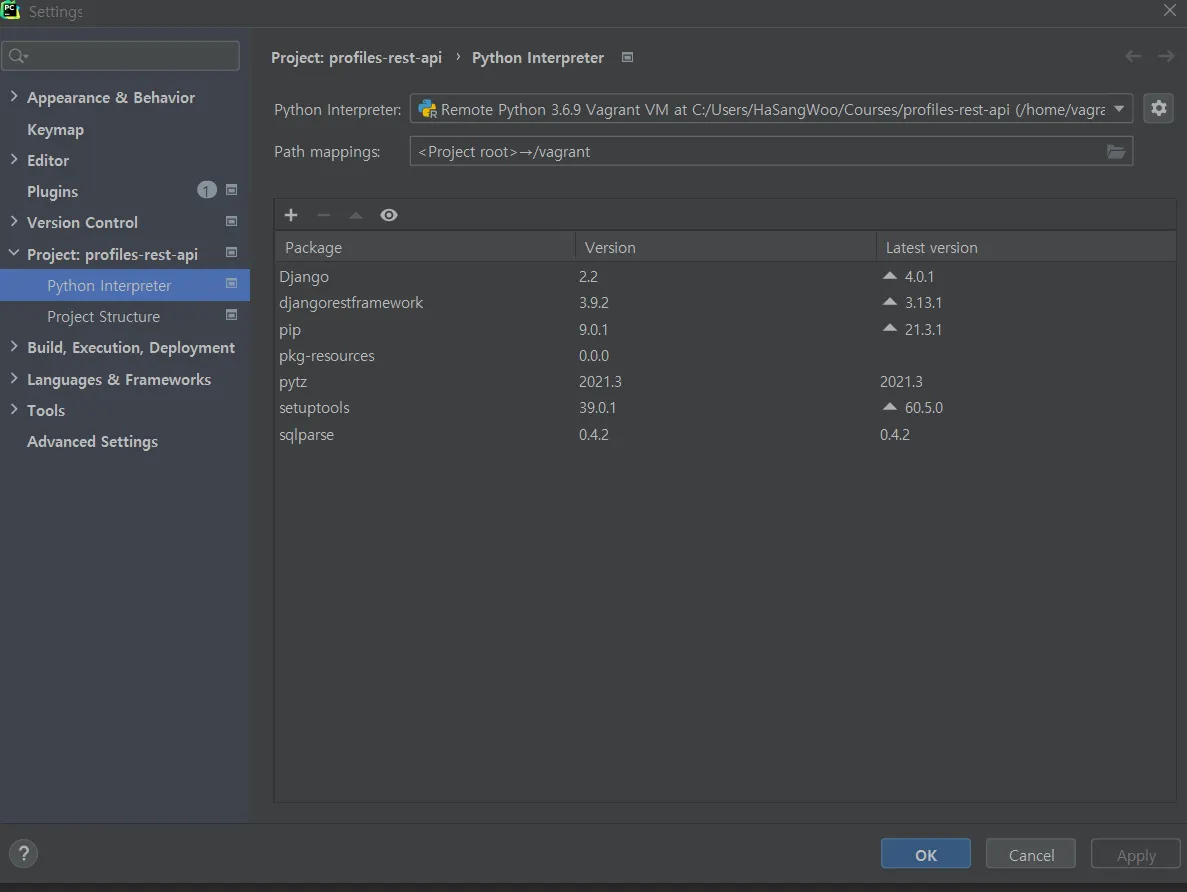Screen dimensions: 1187x892
Task: Click the 'Project: profiles-rest-api' breadcrumb
Action: (356, 58)
